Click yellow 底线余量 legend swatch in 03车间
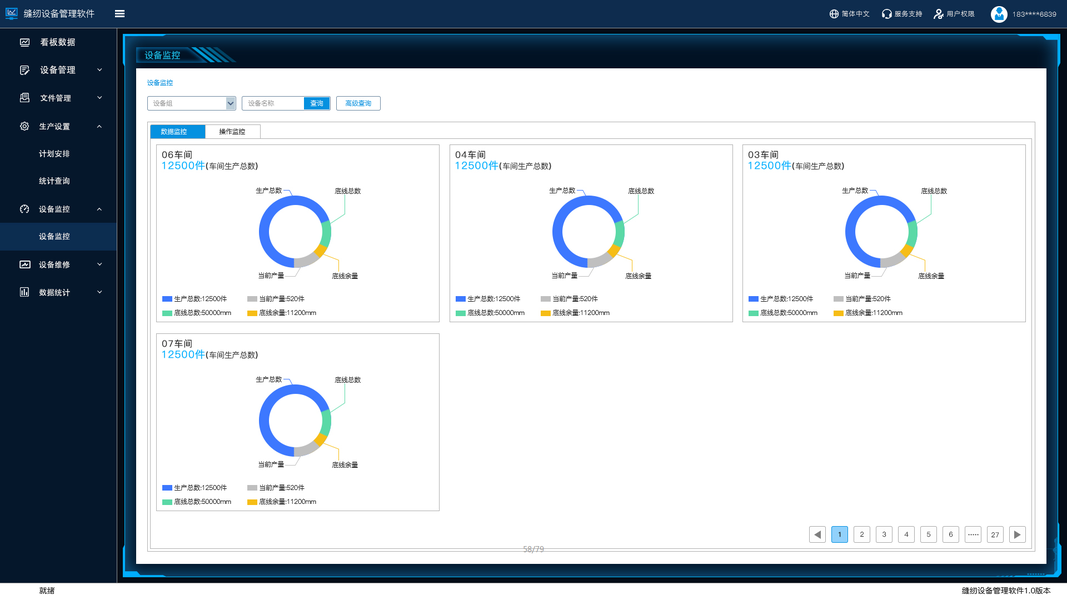This screenshot has width=1067, height=600. coord(838,313)
